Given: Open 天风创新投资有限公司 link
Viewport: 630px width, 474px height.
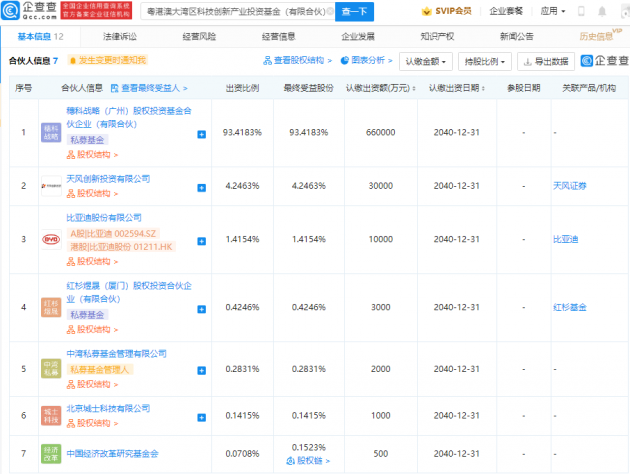Looking at the screenshot, I should 108,179.
